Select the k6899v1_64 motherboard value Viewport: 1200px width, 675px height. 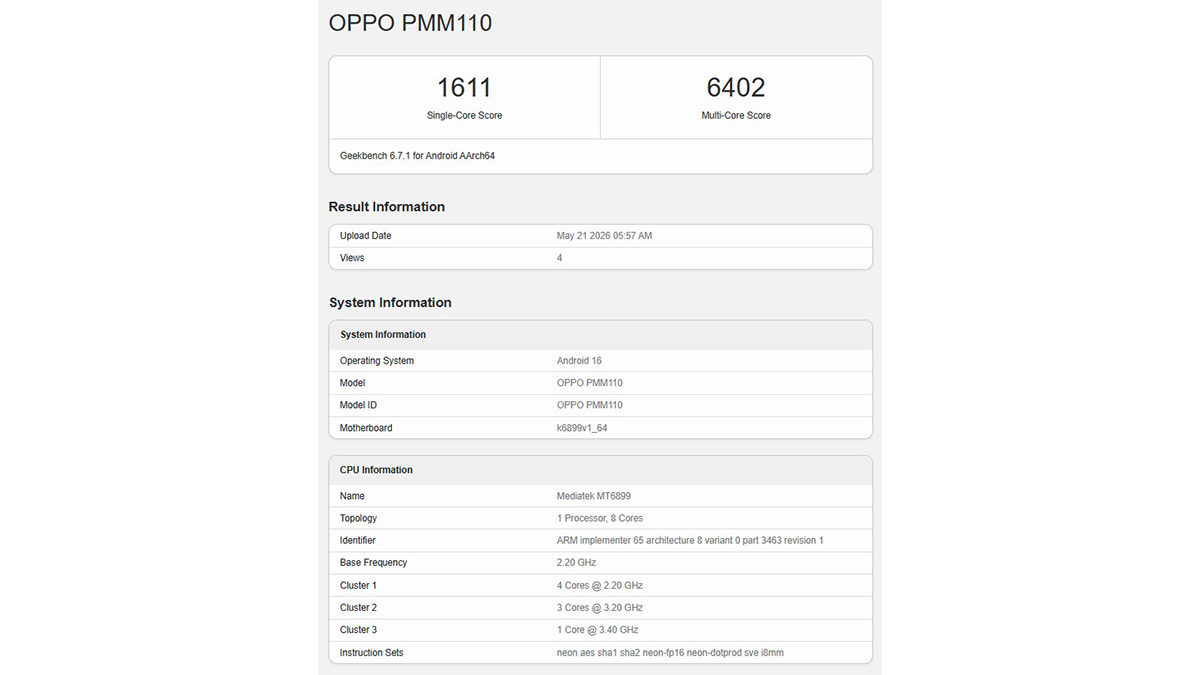coord(582,428)
